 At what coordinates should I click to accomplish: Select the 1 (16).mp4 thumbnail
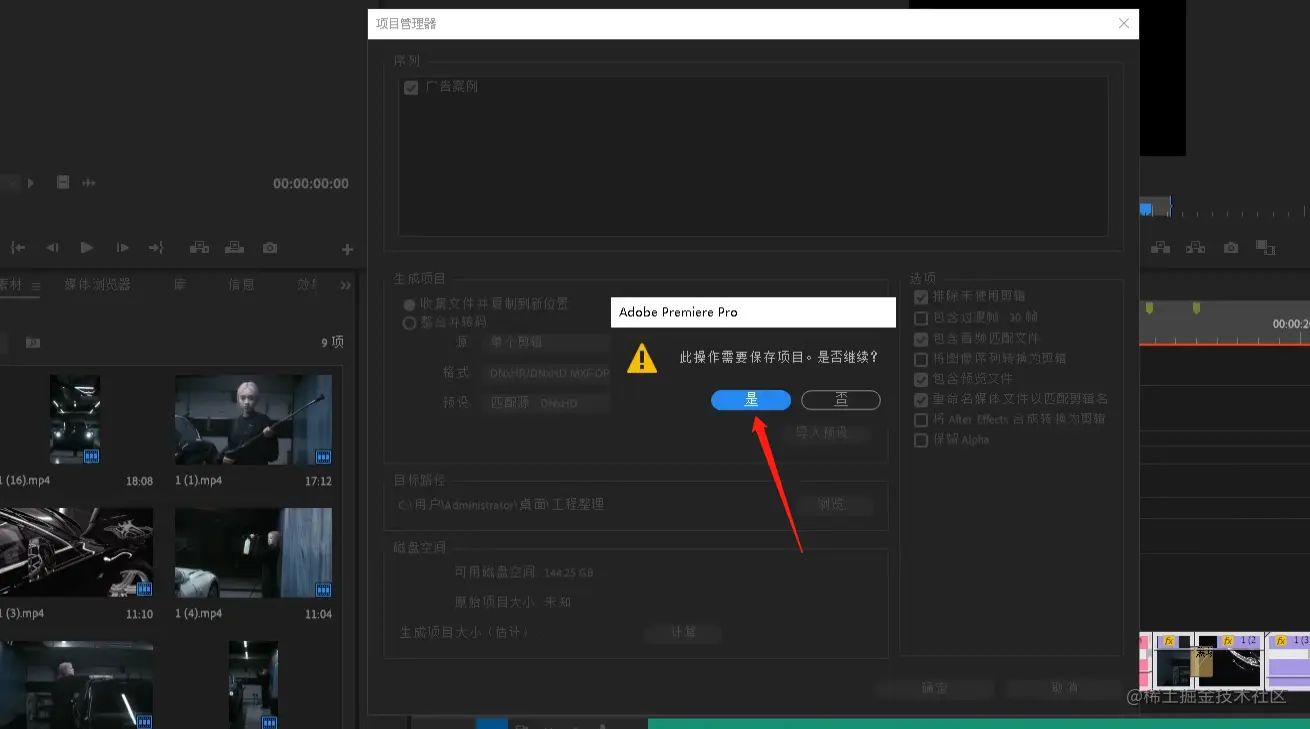75,420
